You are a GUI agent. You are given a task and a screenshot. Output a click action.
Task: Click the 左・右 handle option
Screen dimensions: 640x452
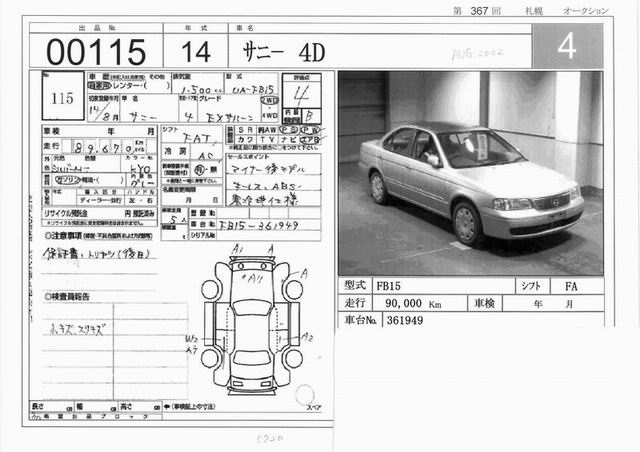pos(141,200)
